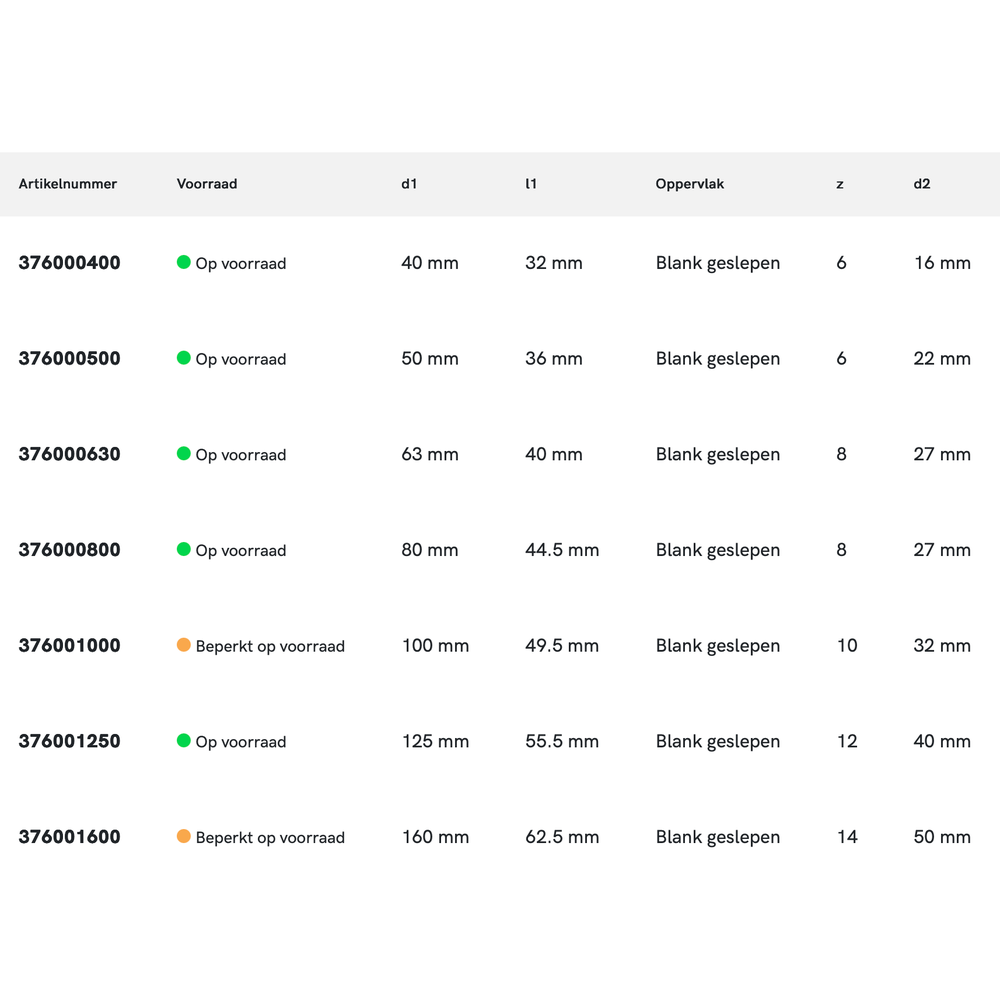Click the '125 mm' d1 cell
This screenshot has width=1000, height=1000.
[435, 741]
